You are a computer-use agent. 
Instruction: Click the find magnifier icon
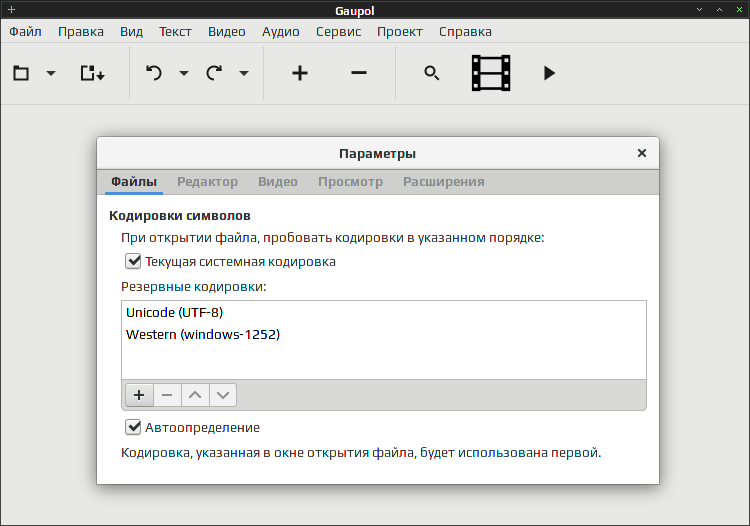(x=431, y=73)
